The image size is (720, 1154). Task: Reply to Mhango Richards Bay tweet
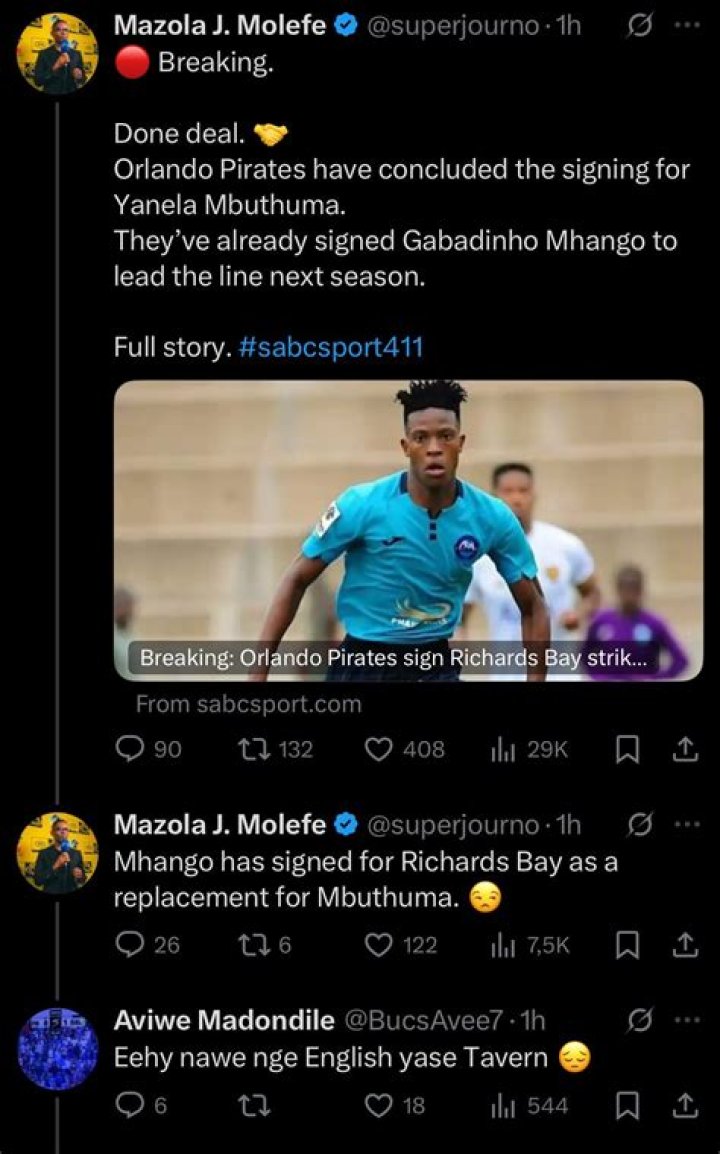click(x=131, y=944)
